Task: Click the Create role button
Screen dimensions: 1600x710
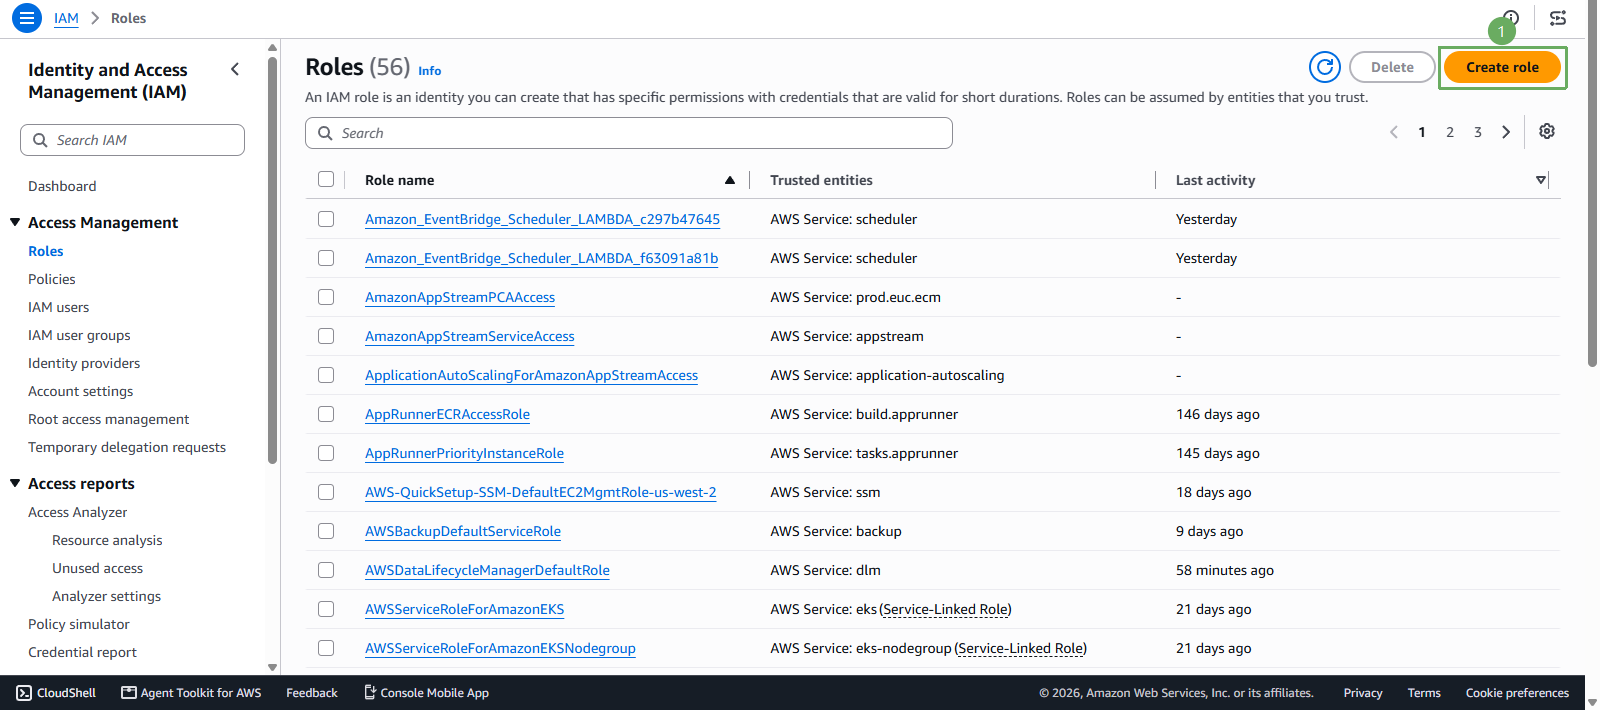Action: click(x=1502, y=67)
